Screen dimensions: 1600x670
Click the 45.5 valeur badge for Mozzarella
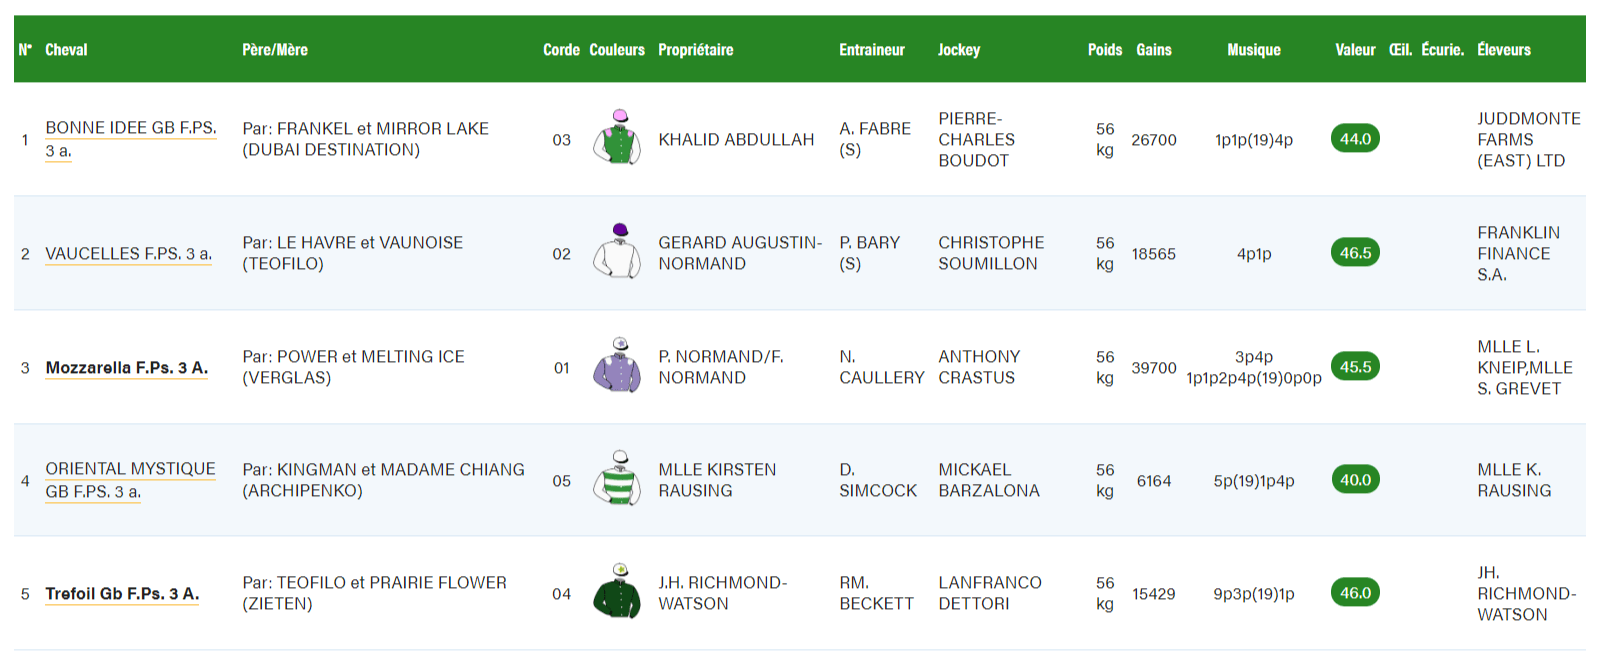[x=1355, y=367]
